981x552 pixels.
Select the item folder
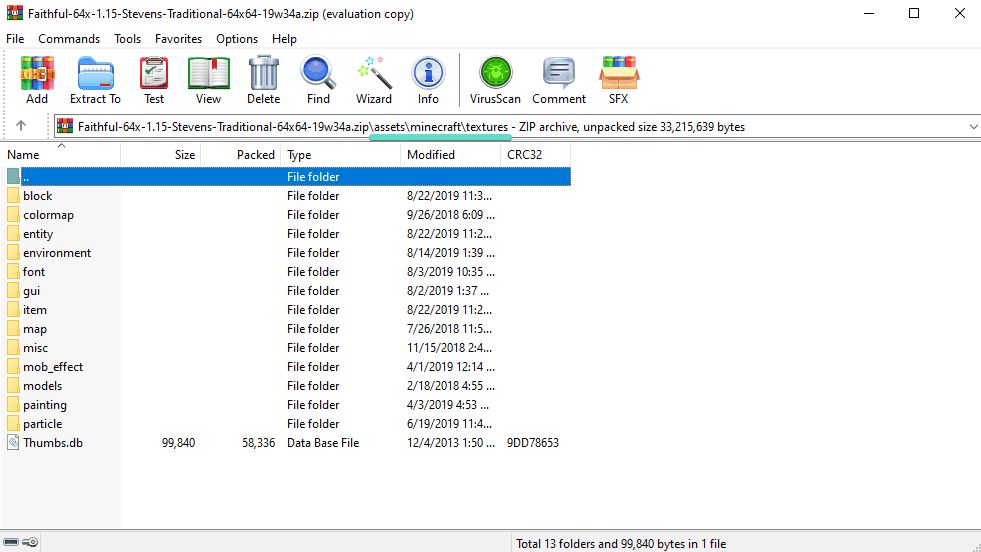tap(34, 310)
